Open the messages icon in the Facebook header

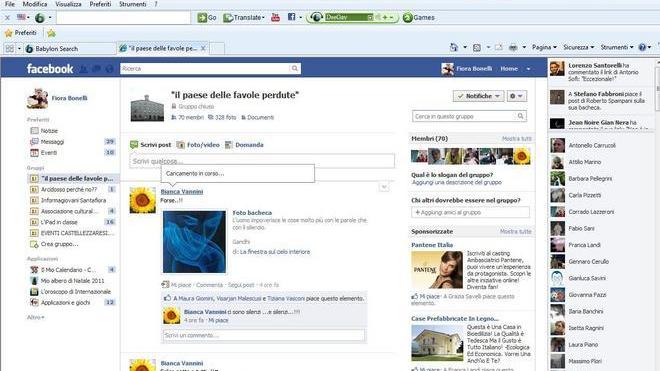96,69
